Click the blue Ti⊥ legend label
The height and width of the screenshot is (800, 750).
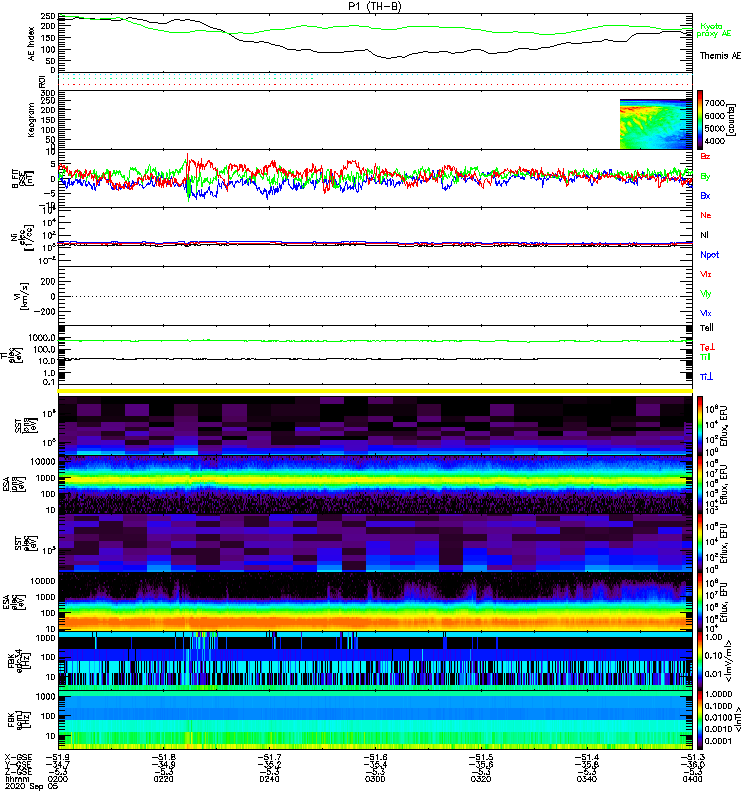[706, 377]
